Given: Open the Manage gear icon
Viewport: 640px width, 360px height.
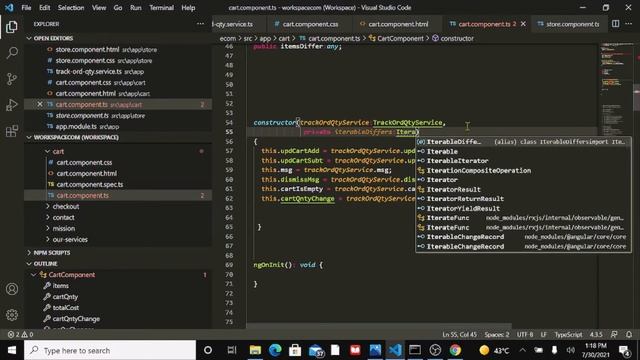Looking at the screenshot, I should point(12,315).
